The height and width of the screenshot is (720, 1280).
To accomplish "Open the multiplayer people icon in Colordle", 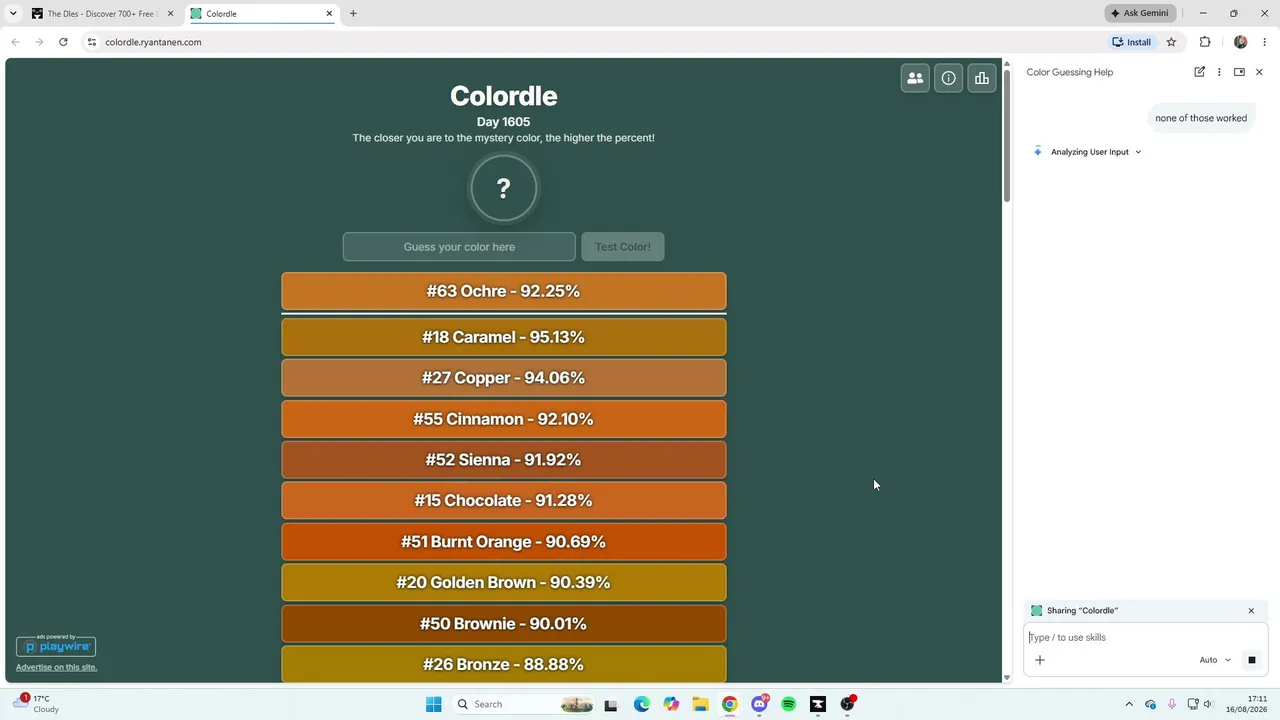I will coord(915,78).
